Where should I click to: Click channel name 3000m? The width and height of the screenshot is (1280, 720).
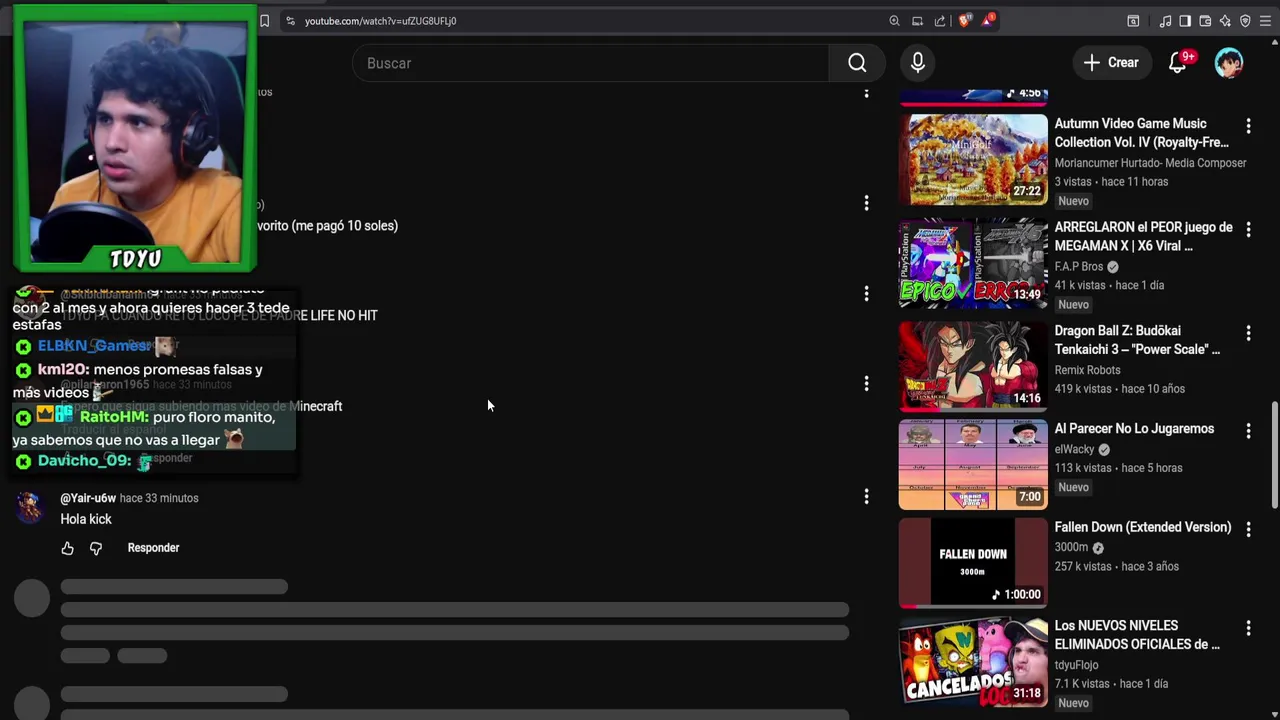[1071, 547]
